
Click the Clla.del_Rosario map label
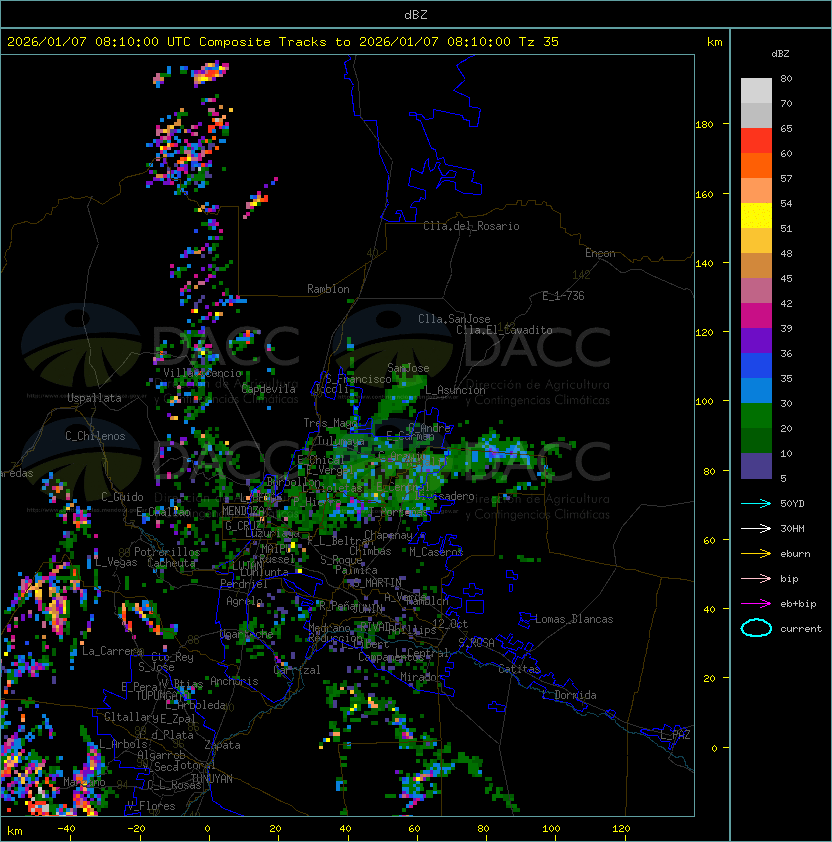click(x=471, y=226)
